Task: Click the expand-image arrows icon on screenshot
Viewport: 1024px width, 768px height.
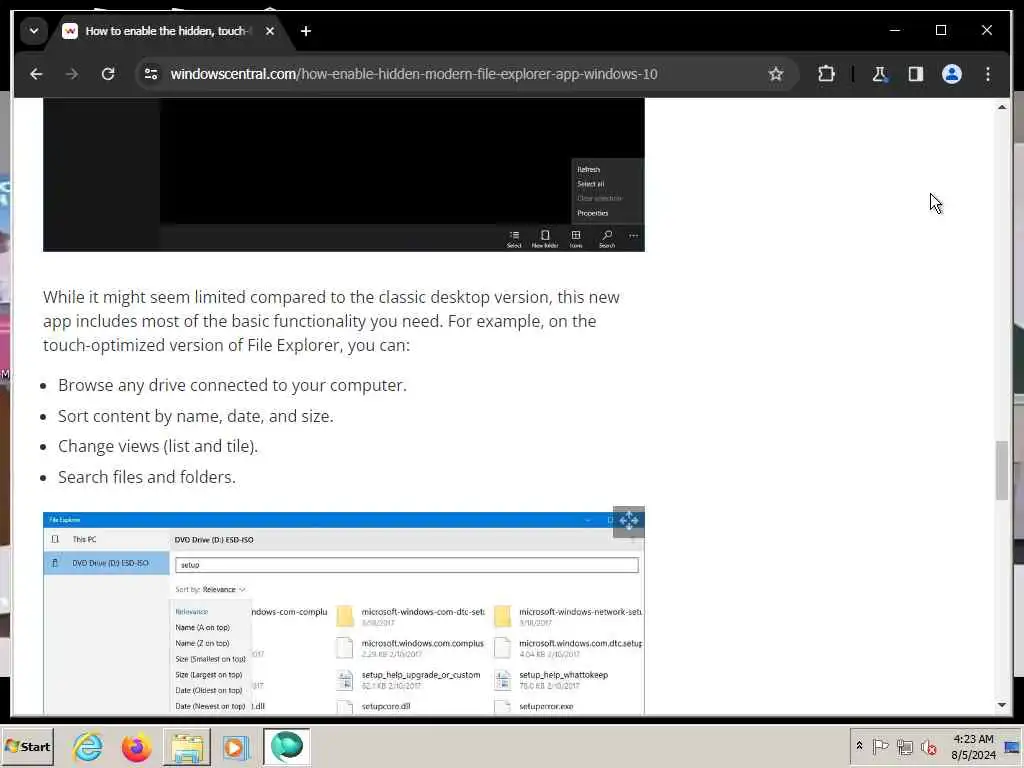Action: [x=628, y=521]
